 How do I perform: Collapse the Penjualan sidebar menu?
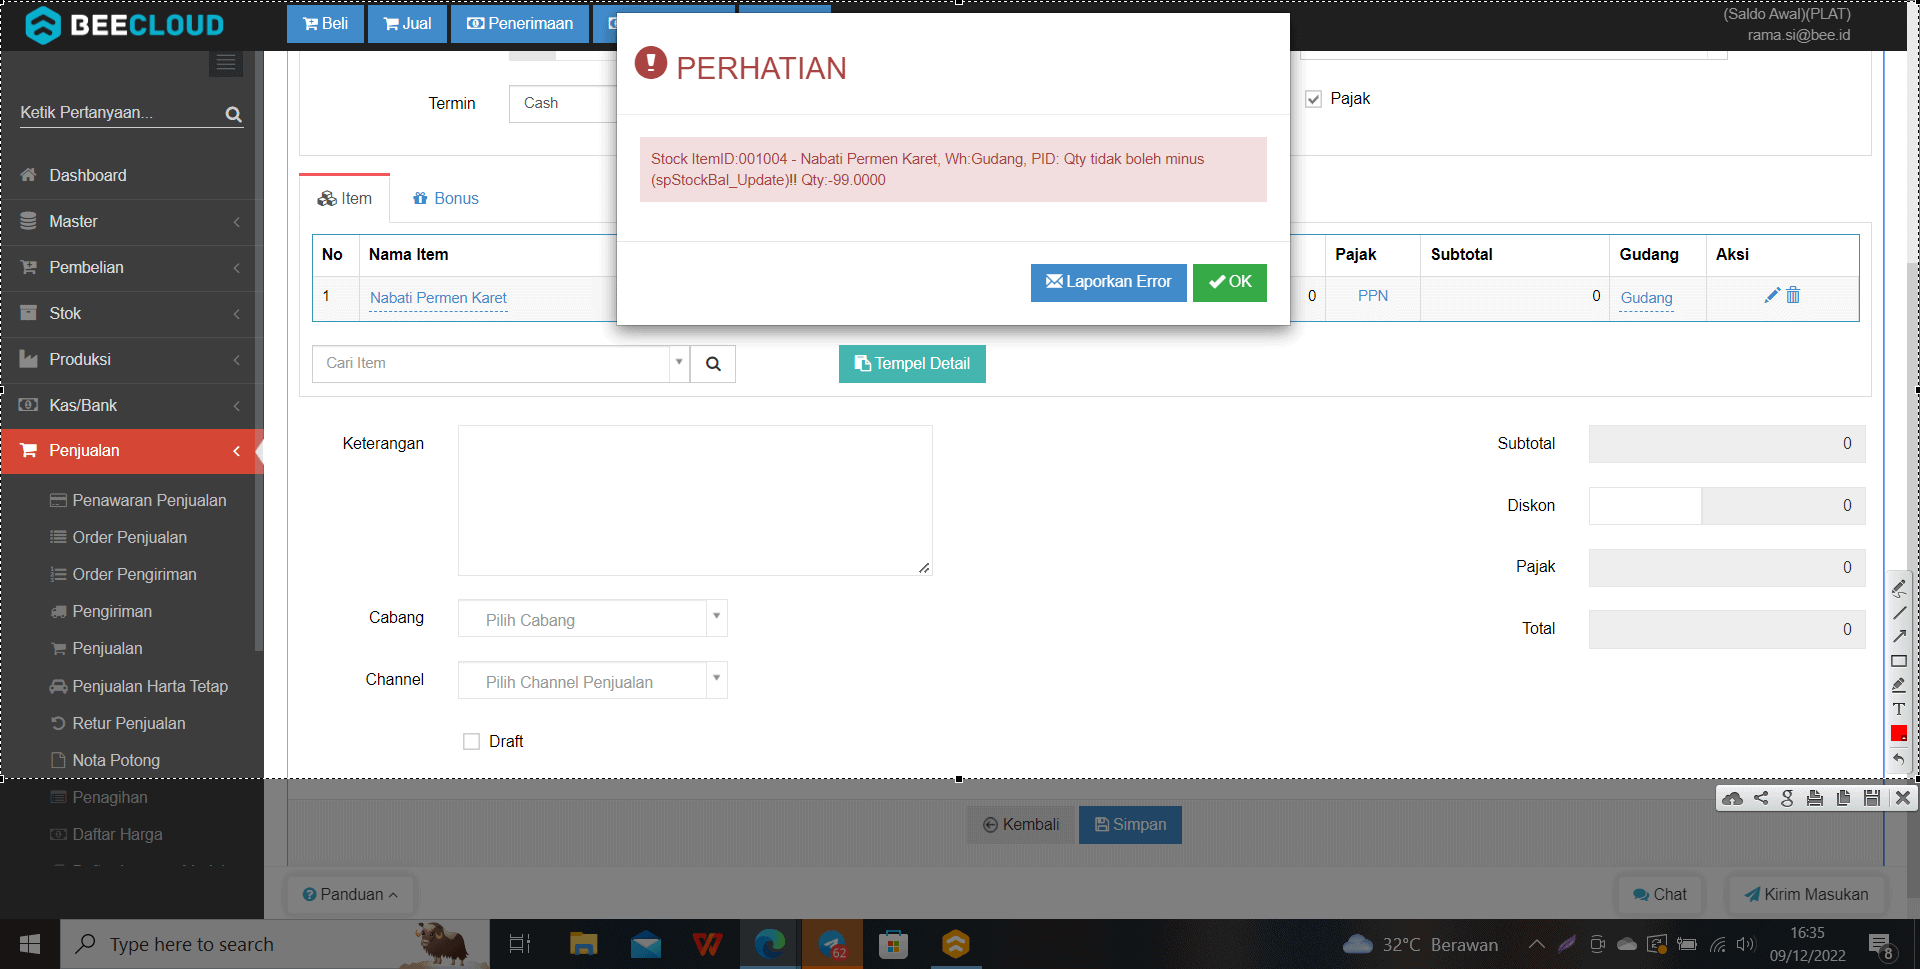pyautogui.click(x=131, y=451)
